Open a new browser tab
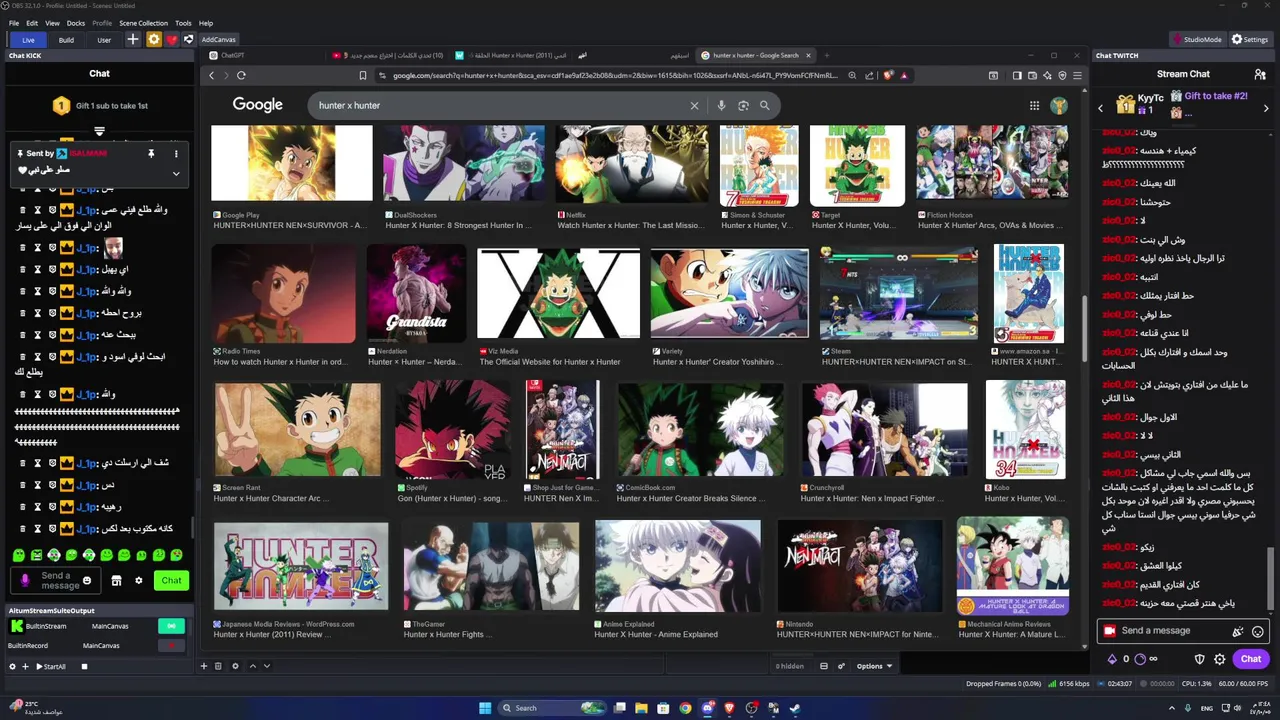 (827, 55)
